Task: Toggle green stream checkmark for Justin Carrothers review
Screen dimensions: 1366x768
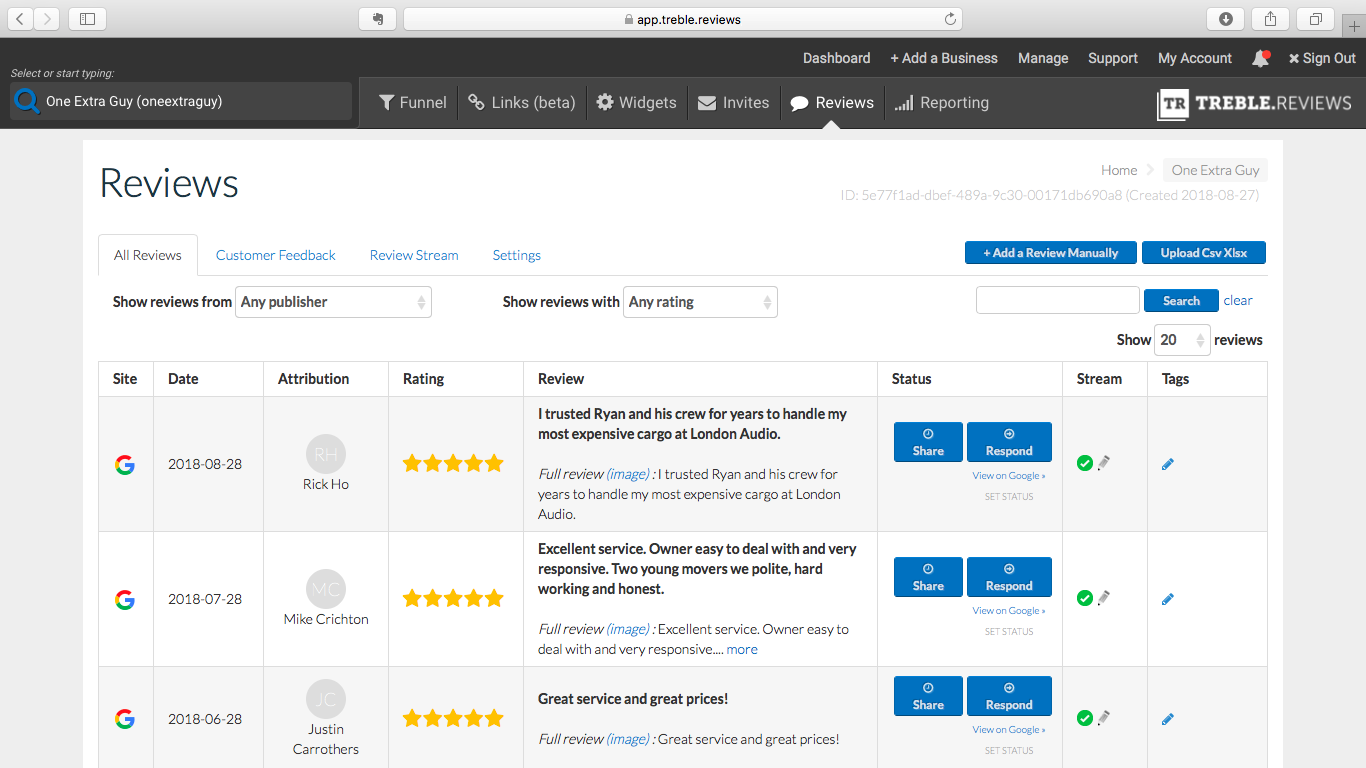Action: click(x=1085, y=718)
